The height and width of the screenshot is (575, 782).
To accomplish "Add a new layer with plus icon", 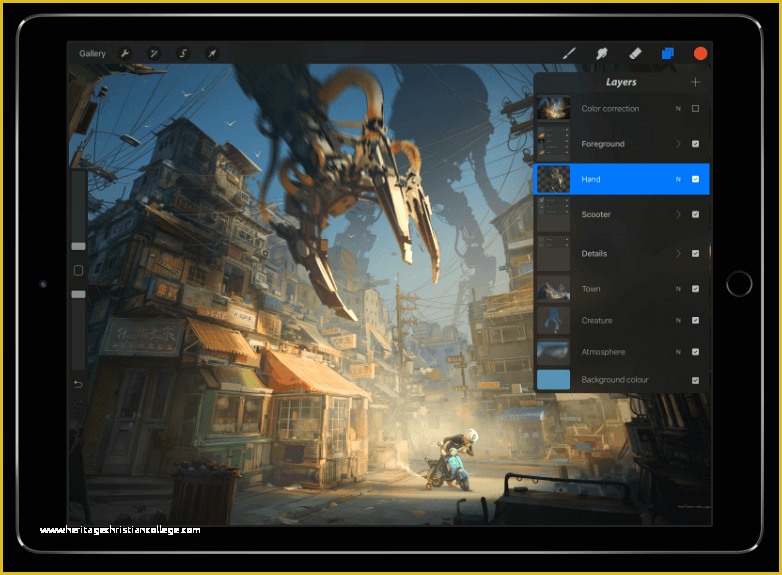I will tap(695, 82).
